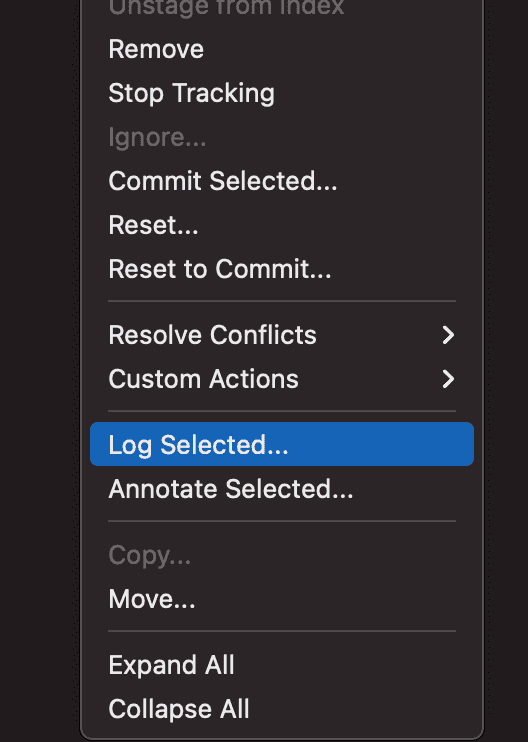Dismiss menu by clicking dark background outside

click(38, 369)
